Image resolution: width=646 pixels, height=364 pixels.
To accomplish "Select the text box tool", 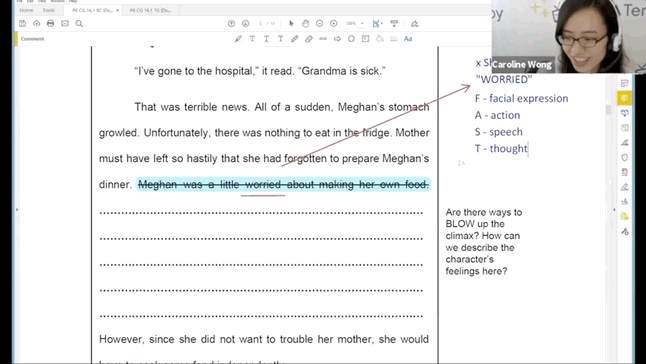I will pyautogui.click(x=365, y=39).
